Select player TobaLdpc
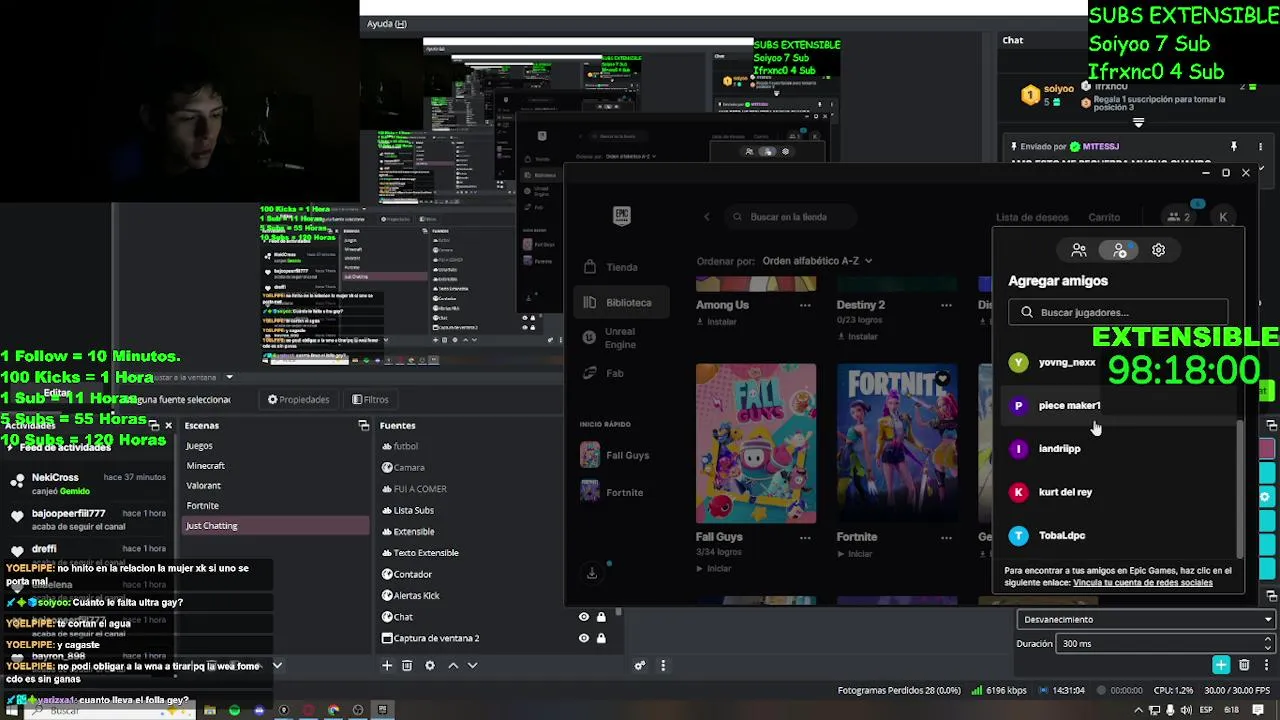1280x720 pixels. point(1119,535)
